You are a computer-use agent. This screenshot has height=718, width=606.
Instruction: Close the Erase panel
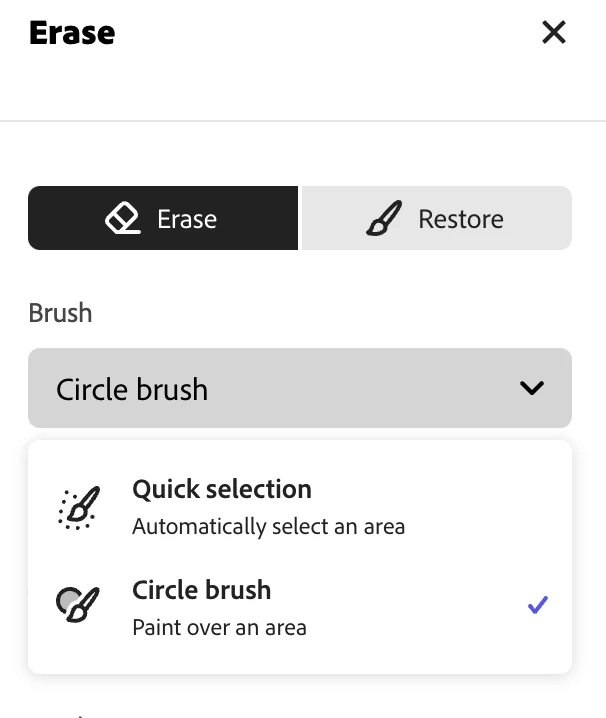coord(553,33)
